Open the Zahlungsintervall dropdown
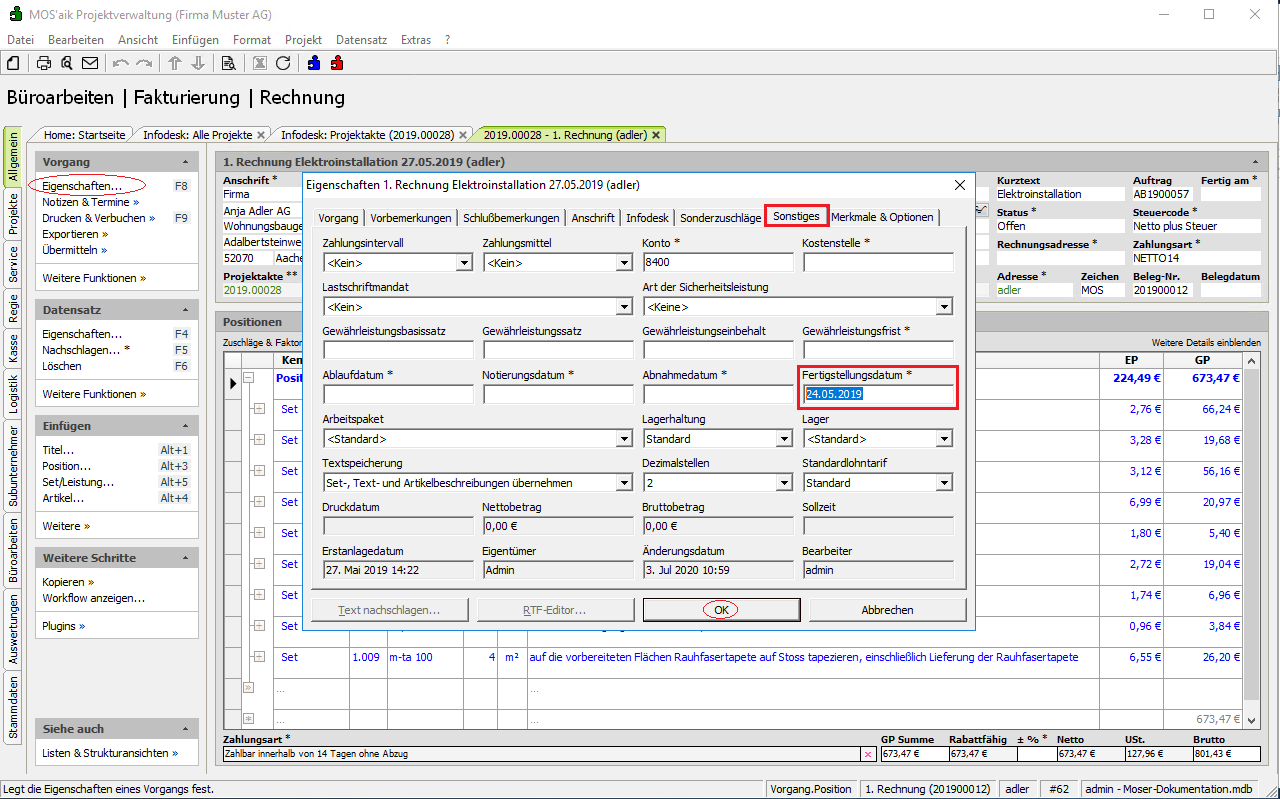The image size is (1280, 799). 464,263
